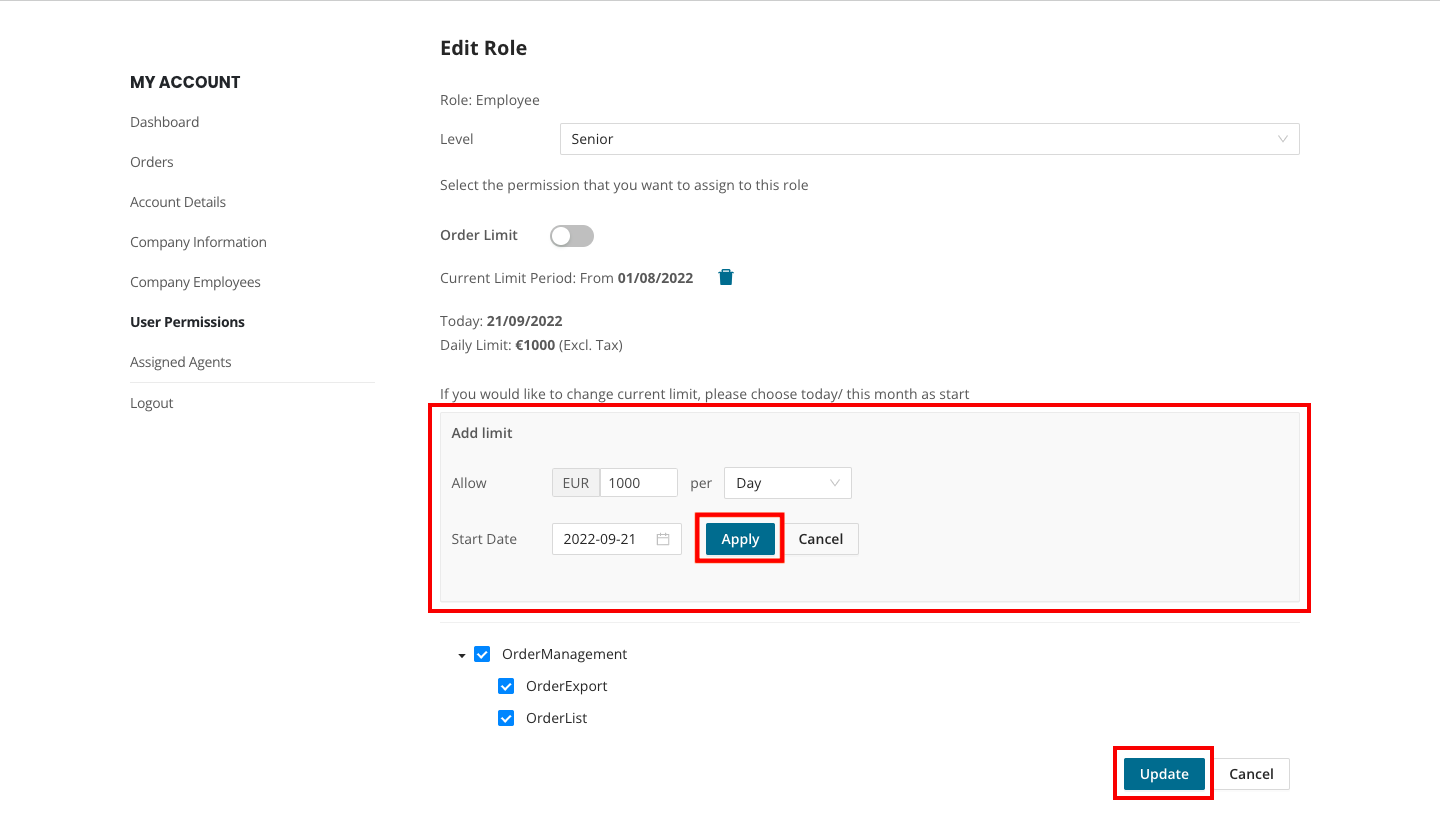Uncheck the OrderExport permission
This screenshot has width=1440, height=822.
(506, 686)
